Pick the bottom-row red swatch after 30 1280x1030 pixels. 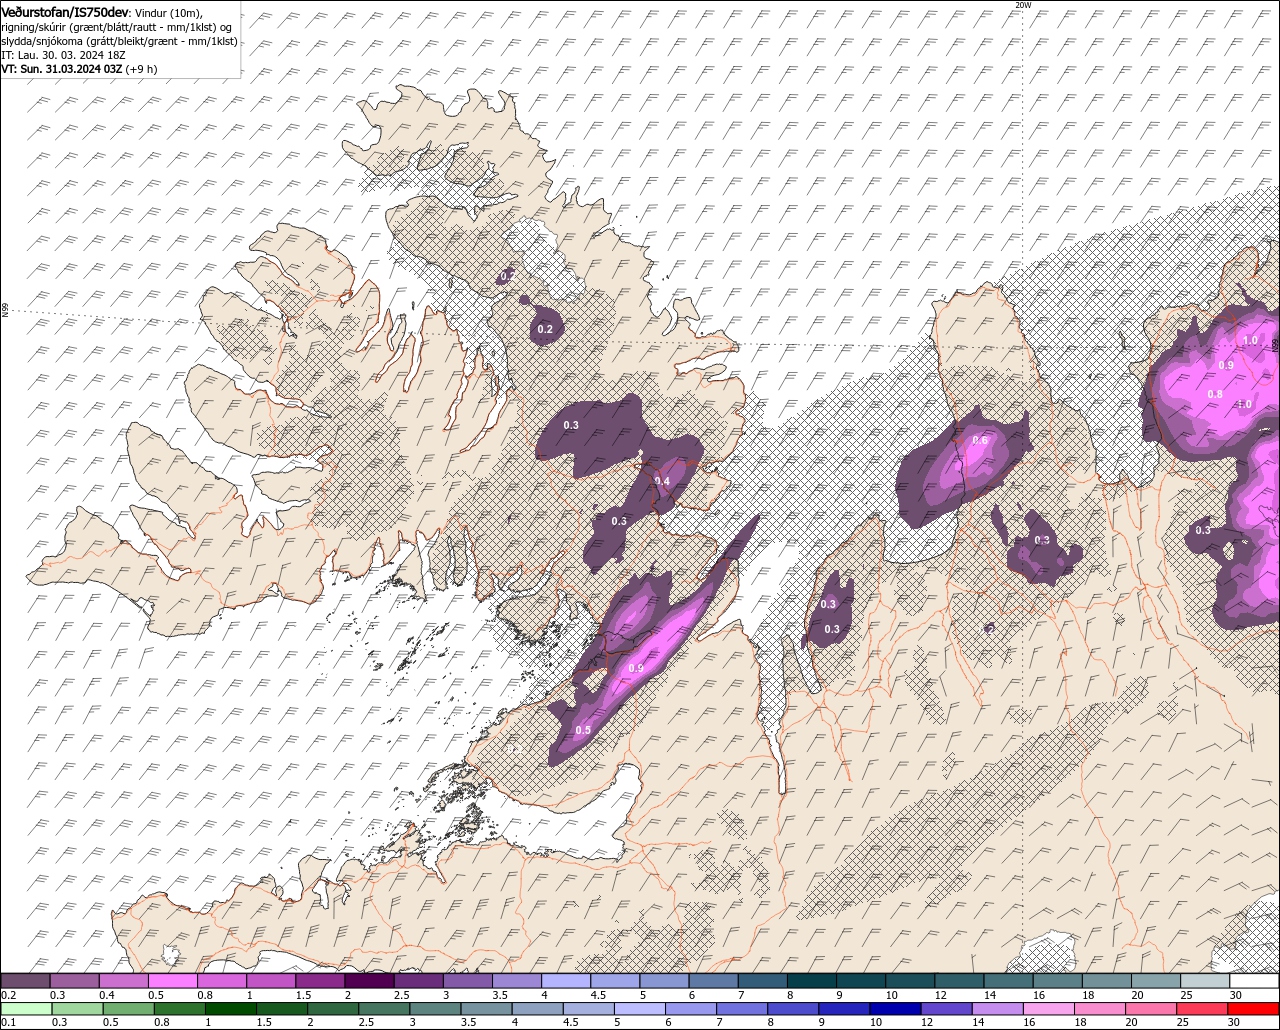coord(1255,1009)
